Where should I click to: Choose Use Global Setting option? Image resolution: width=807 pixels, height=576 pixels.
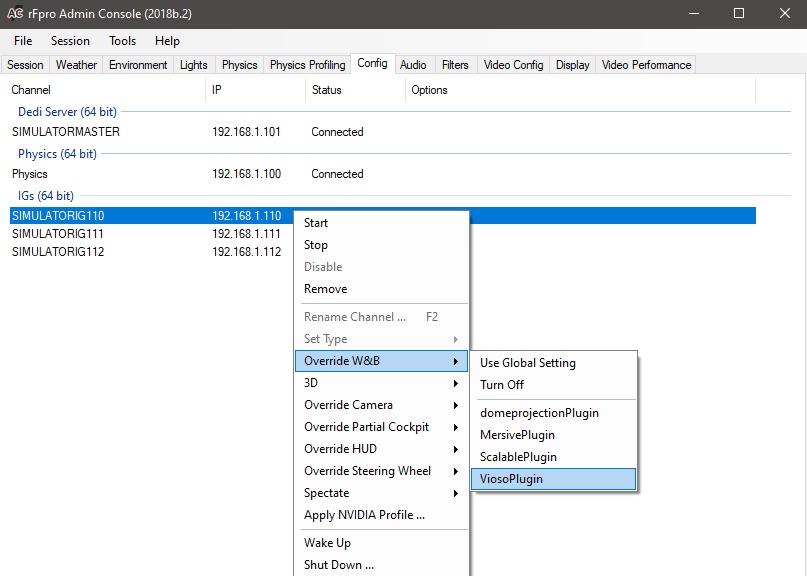(x=528, y=363)
